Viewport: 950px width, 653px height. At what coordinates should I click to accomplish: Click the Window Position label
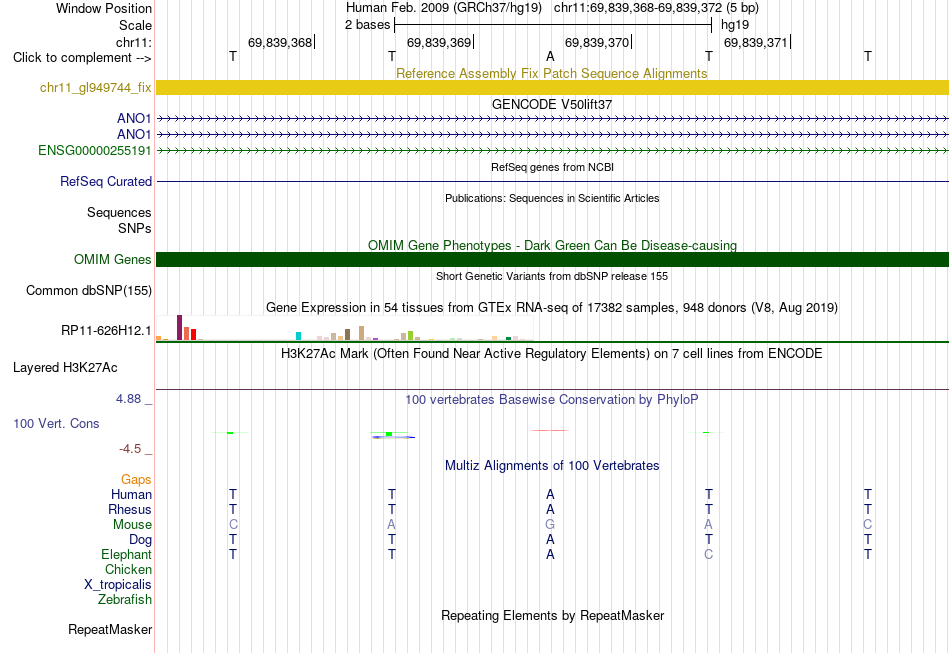[x=104, y=8]
